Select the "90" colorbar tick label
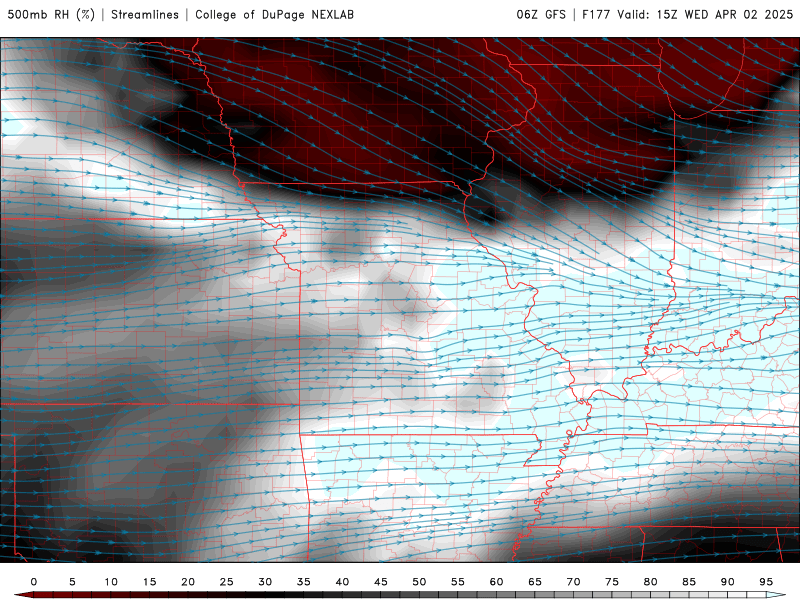This screenshot has height=600, width=800. click(728, 582)
